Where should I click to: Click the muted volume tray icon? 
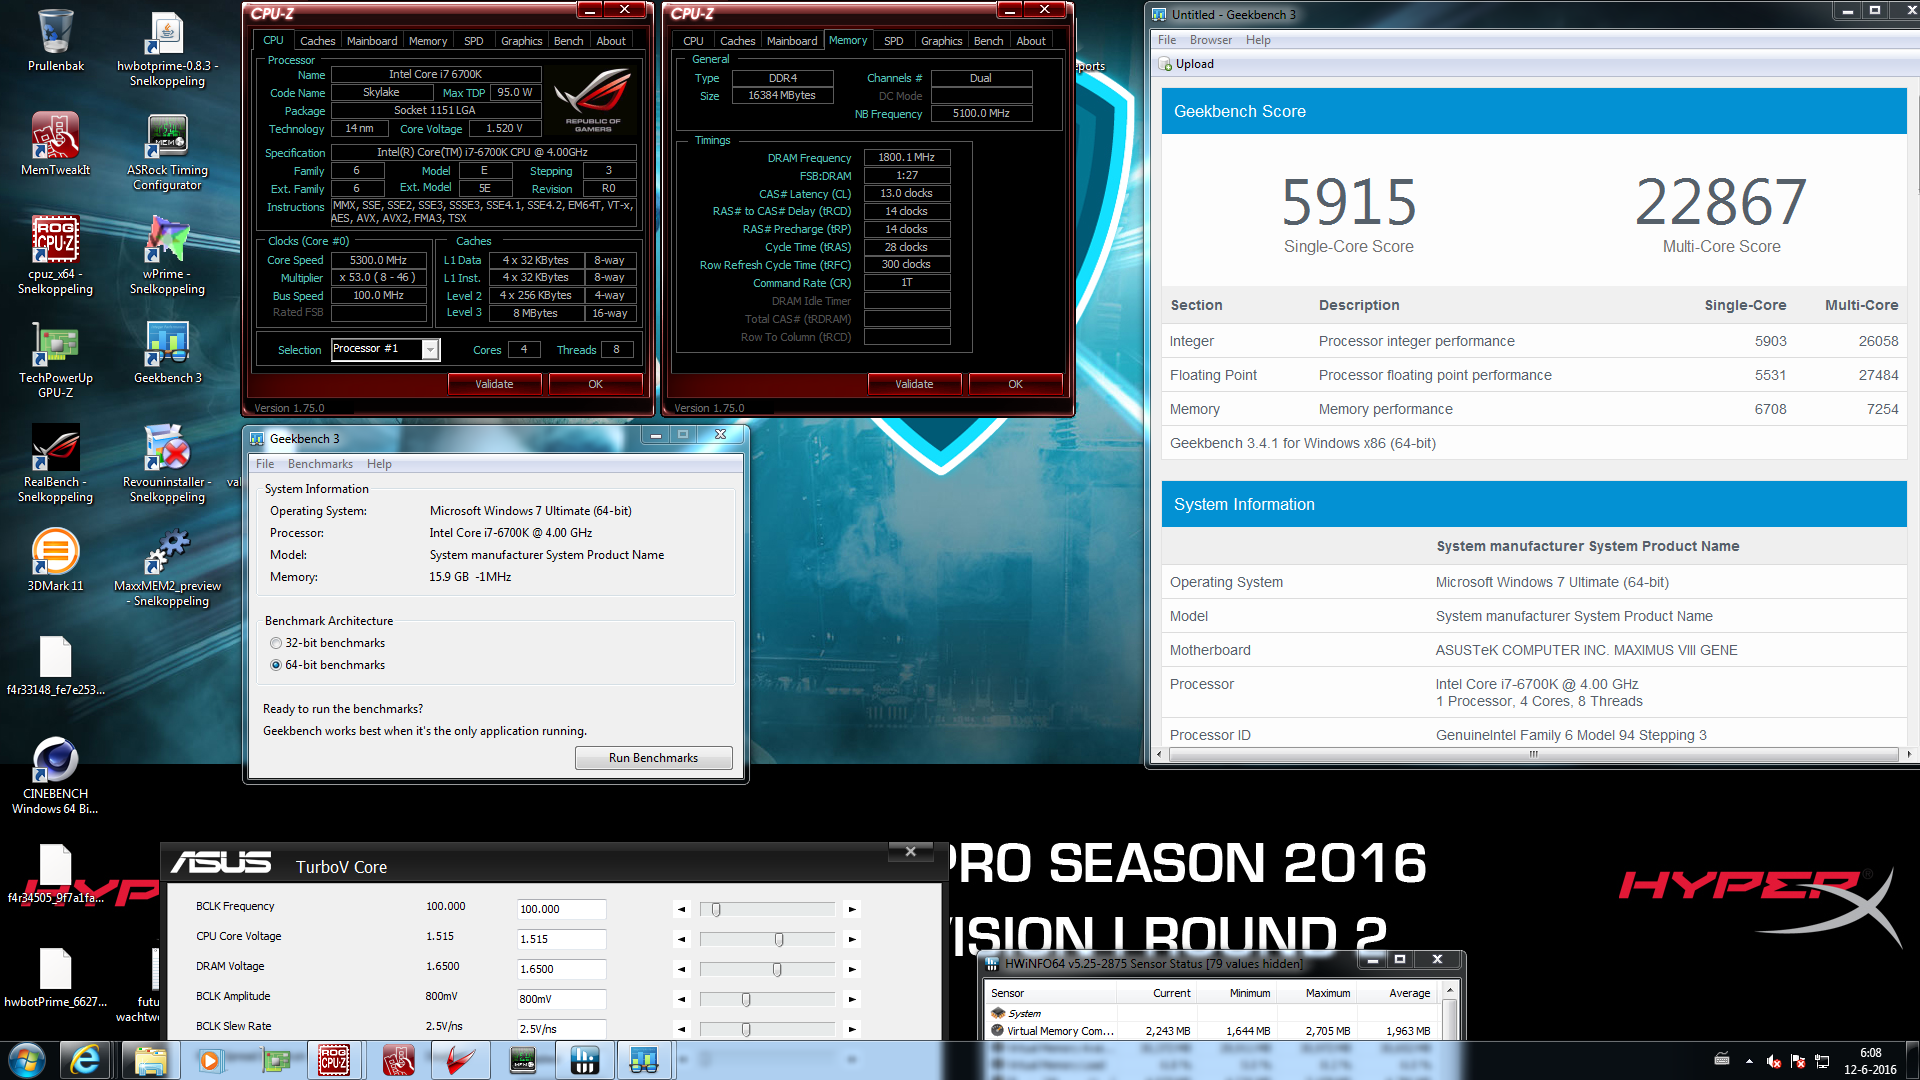(1773, 1061)
